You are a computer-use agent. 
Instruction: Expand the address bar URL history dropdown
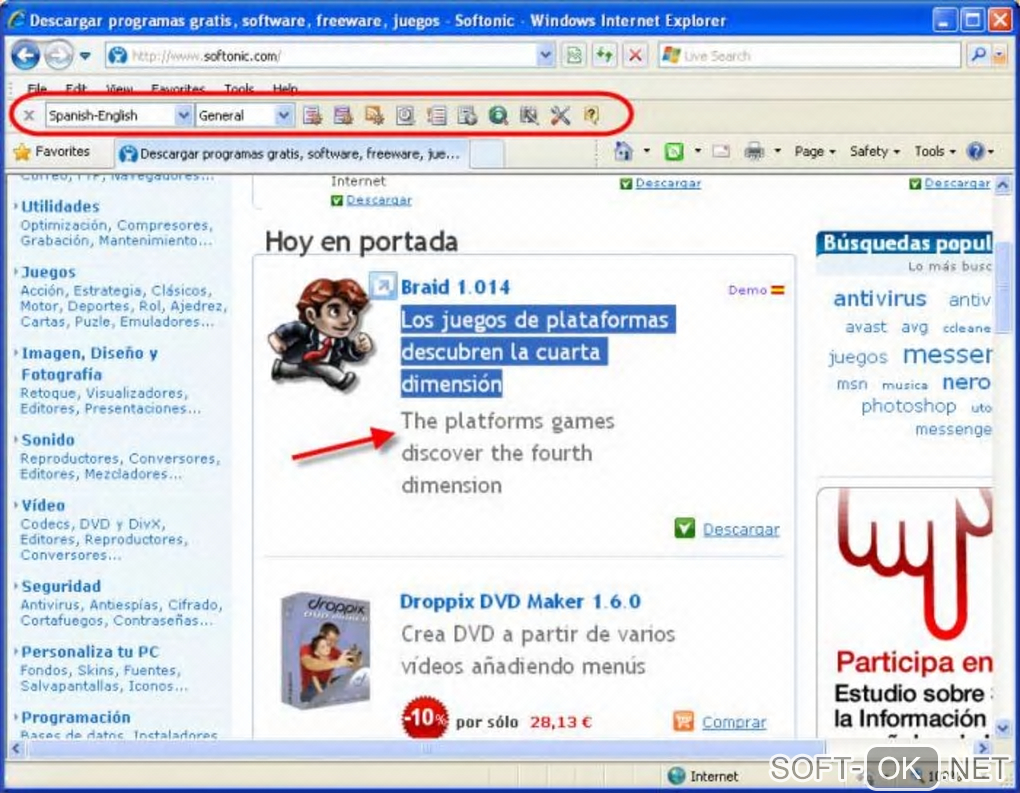coord(546,56)
